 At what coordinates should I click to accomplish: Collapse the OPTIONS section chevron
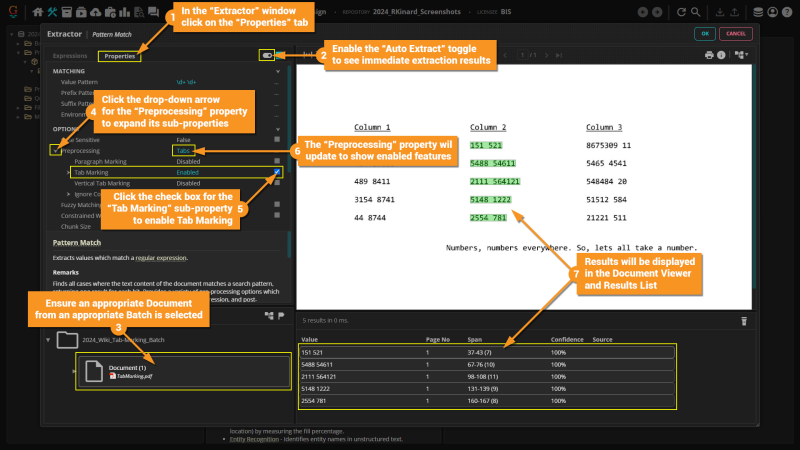point(278,129)
